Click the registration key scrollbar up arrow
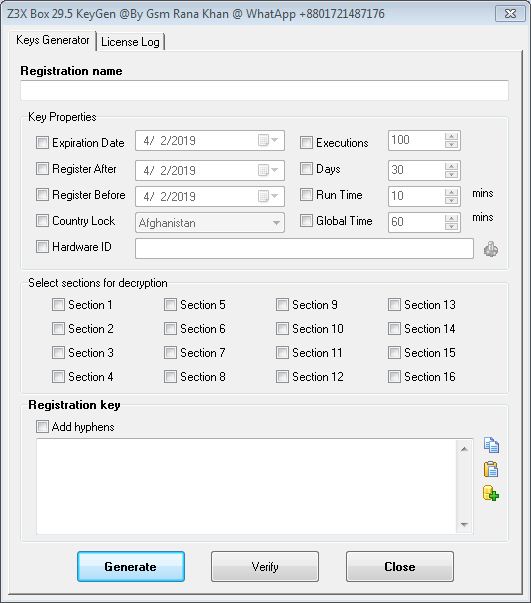The width and height of the screenshot is (531, 603). (x=464, y=448)
